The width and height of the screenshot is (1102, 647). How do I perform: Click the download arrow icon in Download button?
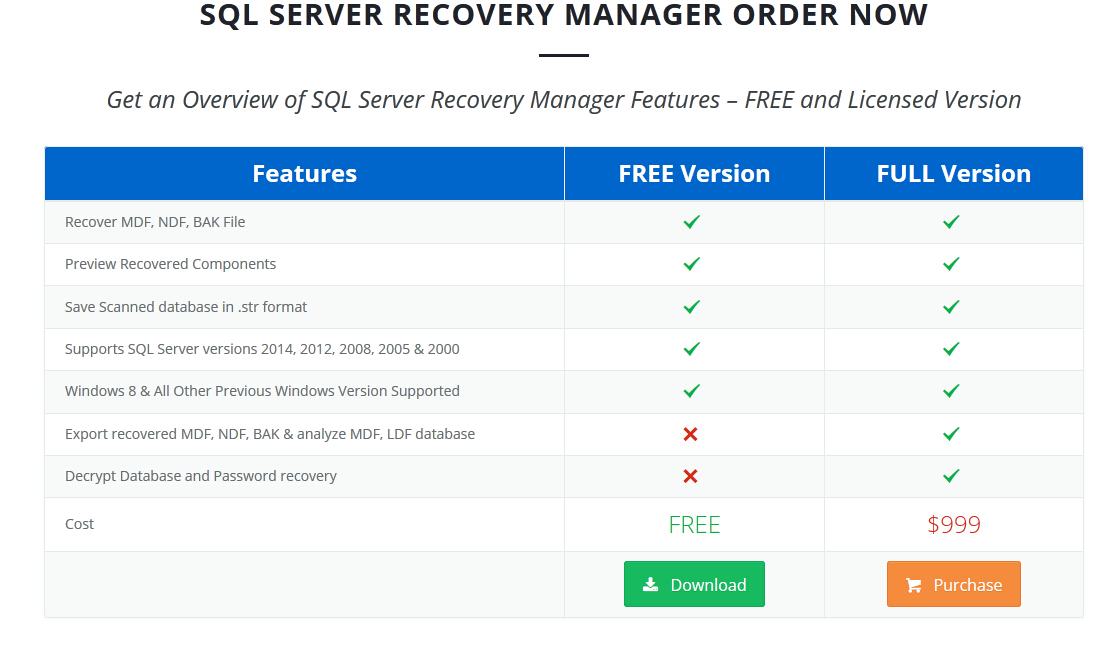click(651, 584)
